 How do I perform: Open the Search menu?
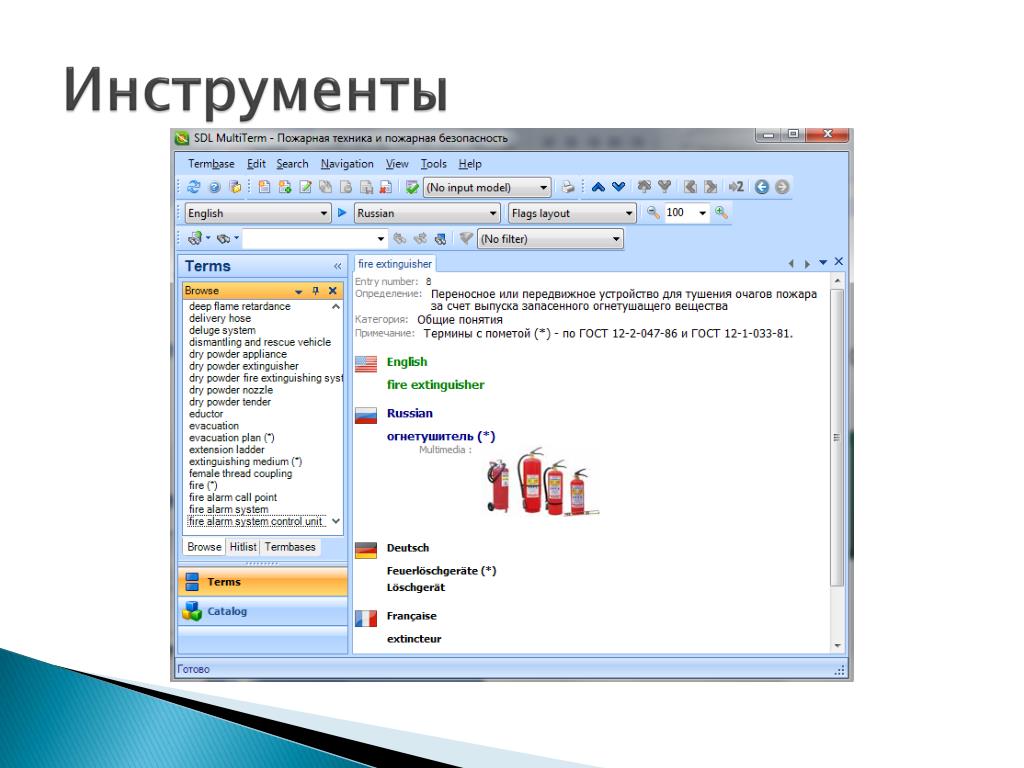pyautogui.click(x=292, y=163)
